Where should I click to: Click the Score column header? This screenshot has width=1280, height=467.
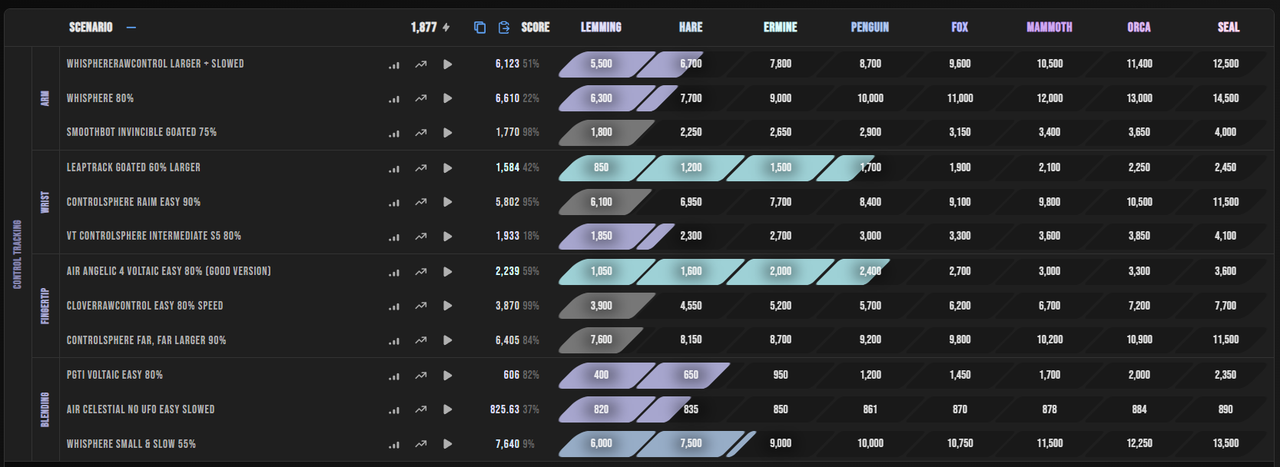[x=535, y=28]
